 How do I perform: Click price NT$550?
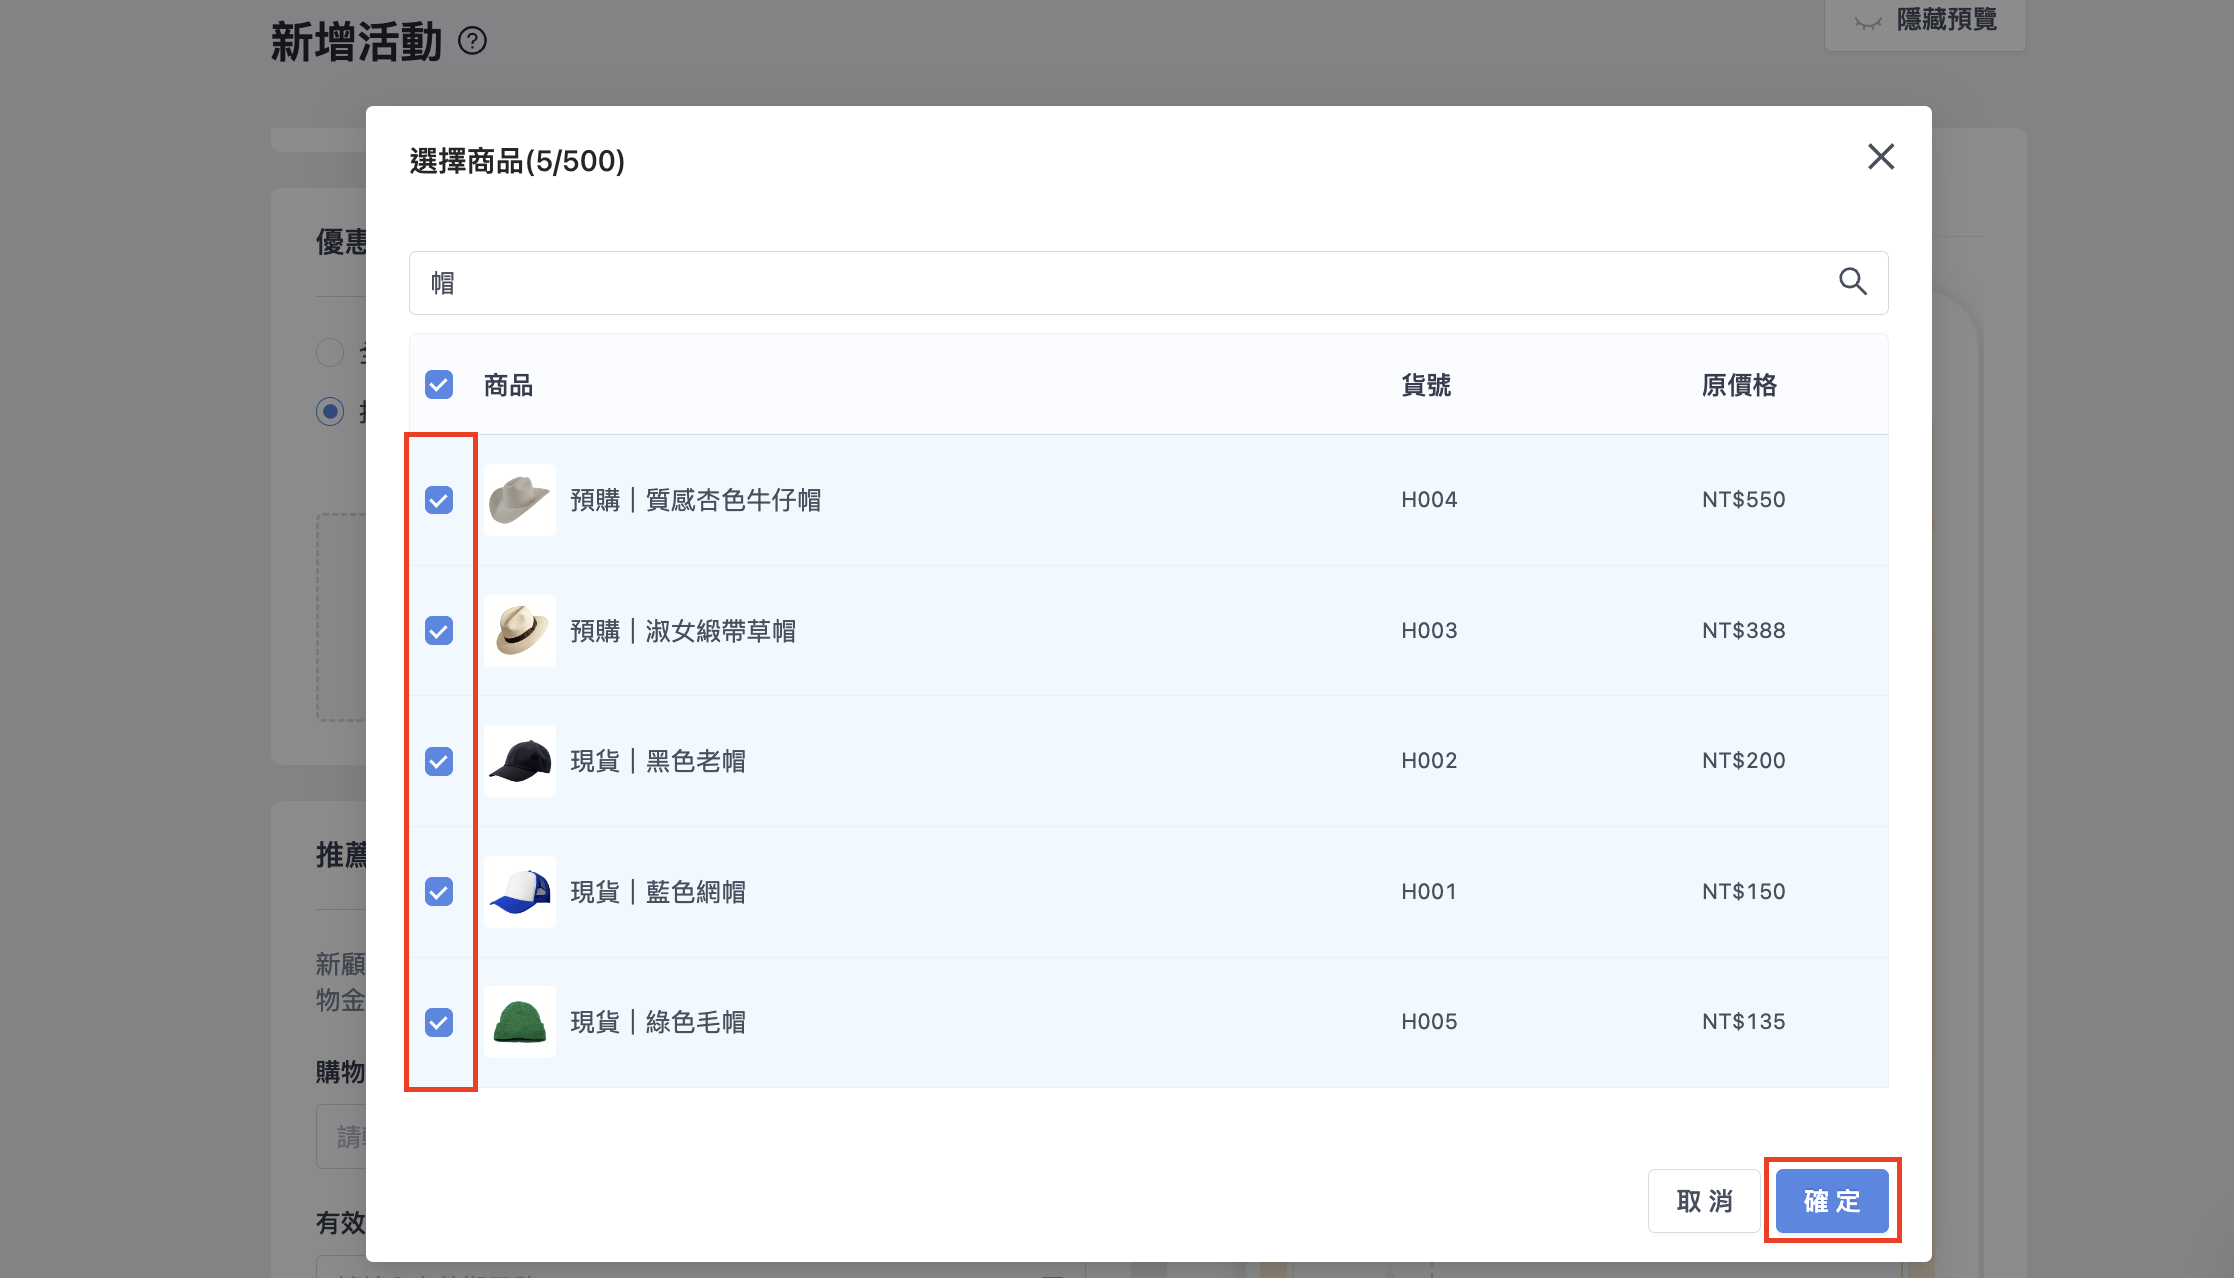pyautogui.click(x=1744, y=500)
